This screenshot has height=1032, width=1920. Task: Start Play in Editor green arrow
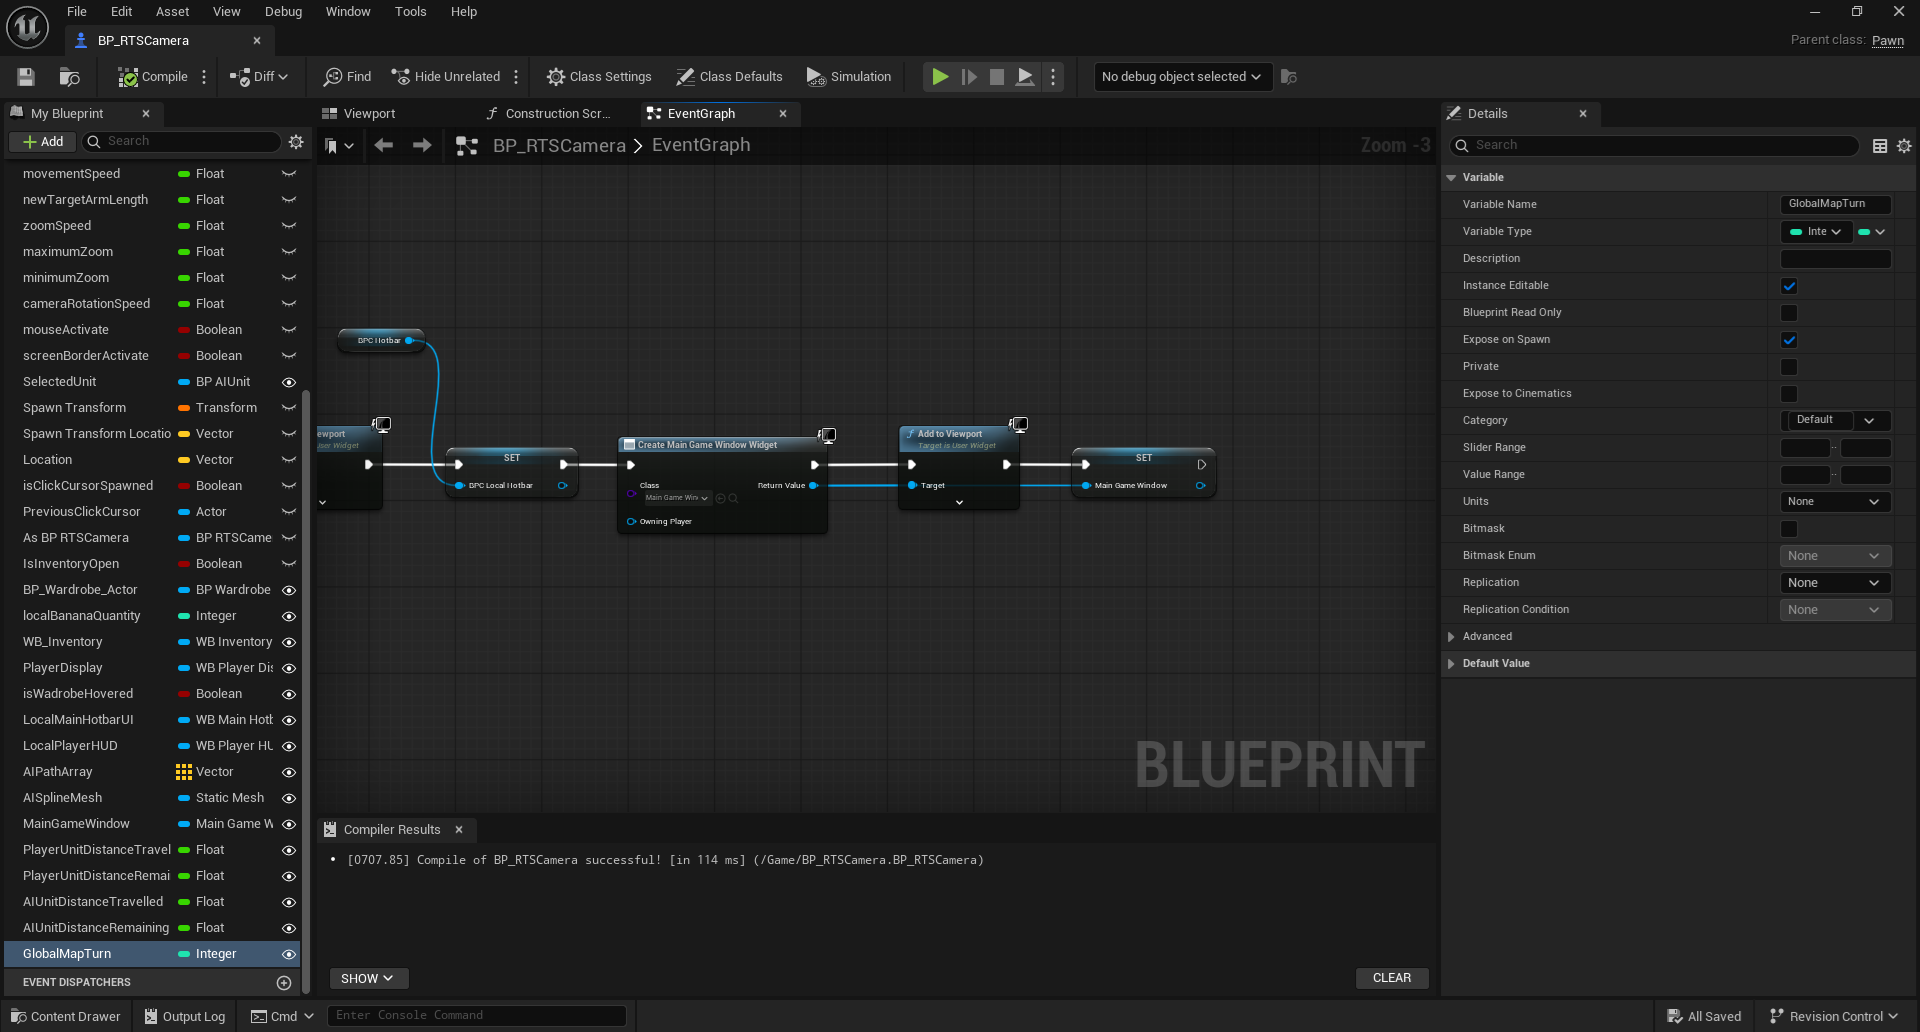pyautogui.click(x=940, y=77)
